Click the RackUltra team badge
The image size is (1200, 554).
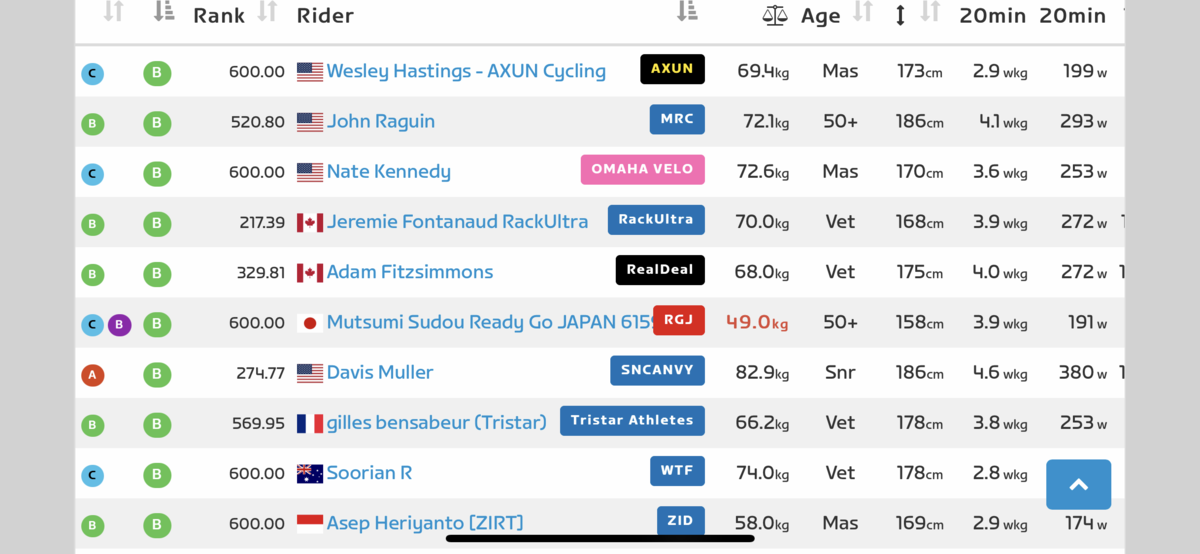coord(656,220)
